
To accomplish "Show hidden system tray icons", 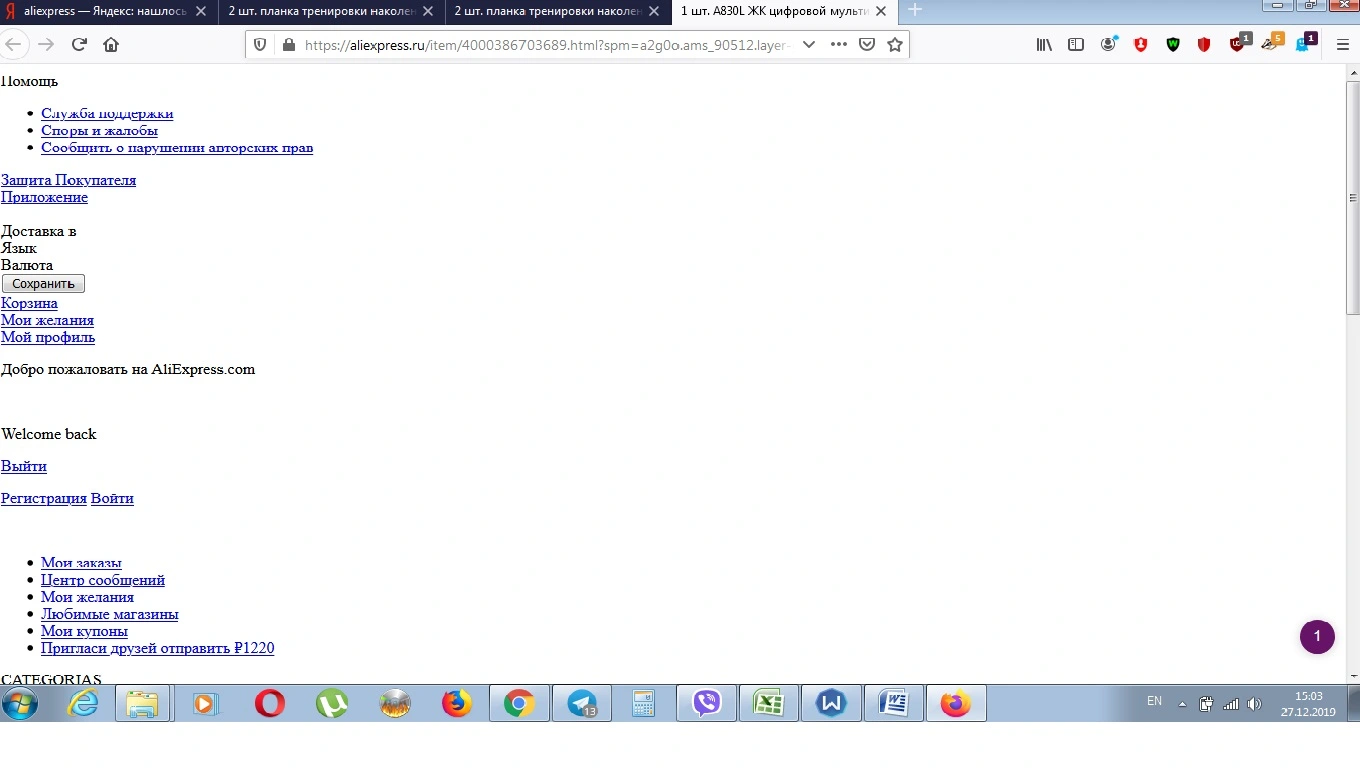I will click(1182, 704).
